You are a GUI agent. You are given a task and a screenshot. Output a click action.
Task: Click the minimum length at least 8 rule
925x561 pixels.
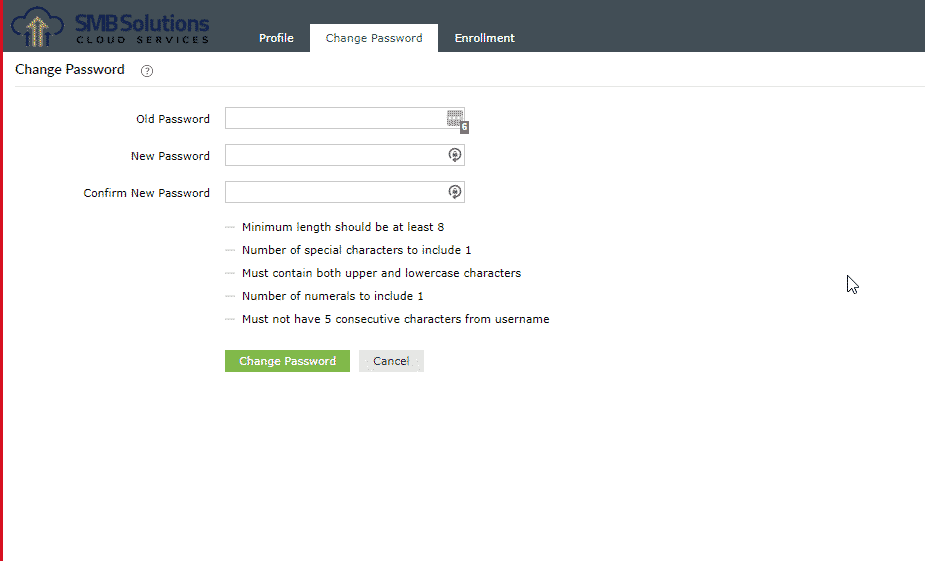(343, 227)
